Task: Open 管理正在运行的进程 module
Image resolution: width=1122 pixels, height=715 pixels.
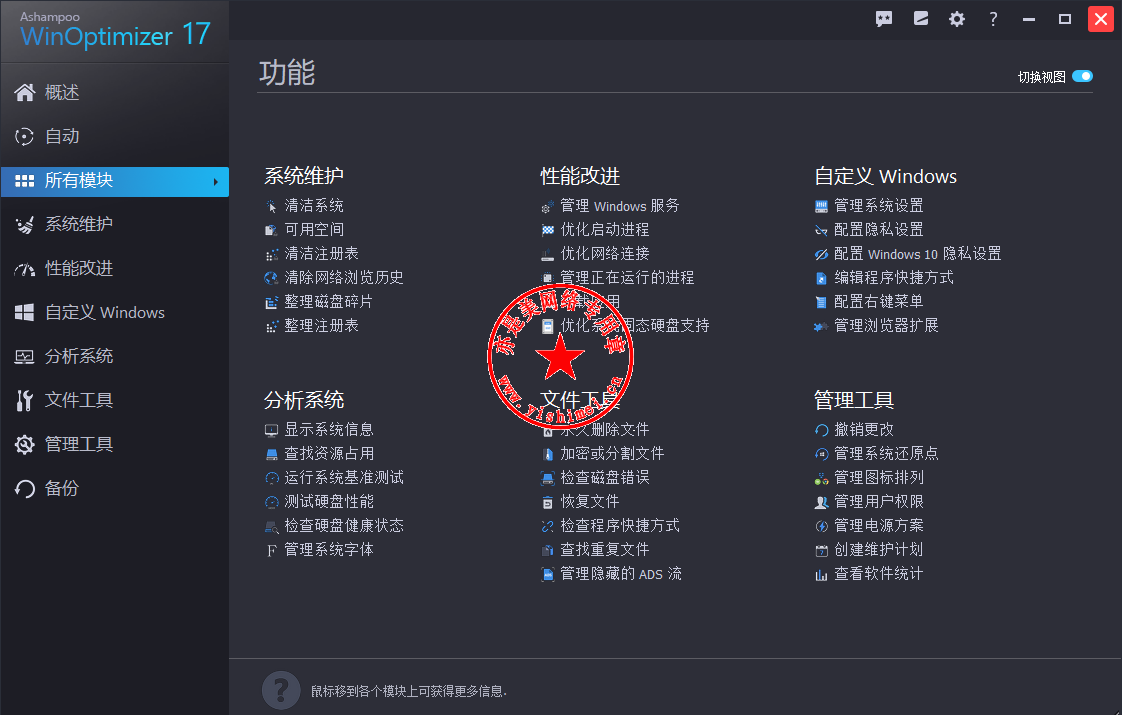Action: pyautogui.click(x=627, y=278)
